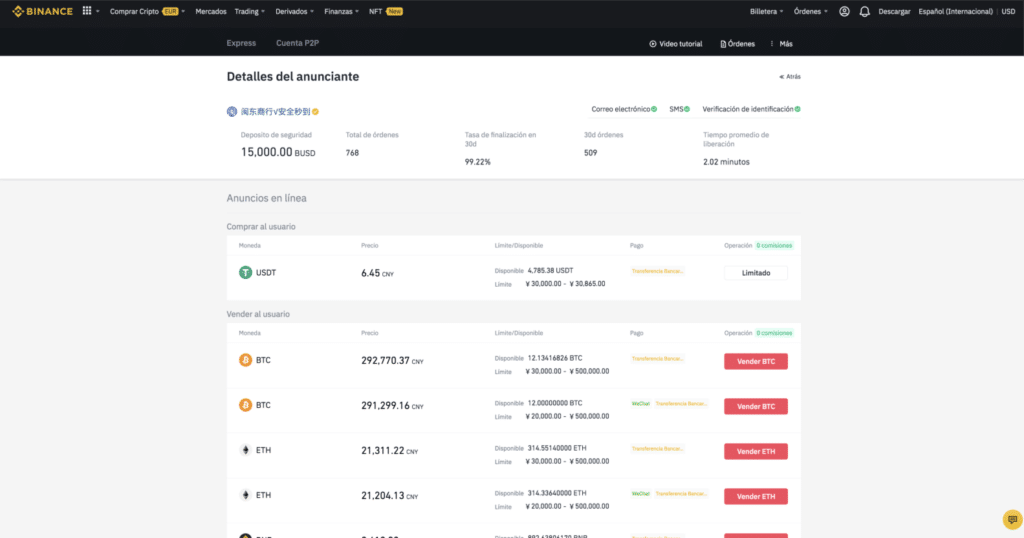The height and width of the screenshot is (538, 1024).
Task: Switch to the Cuenta P2P tab
Action: pyautogui.click(x=297, y=43)
